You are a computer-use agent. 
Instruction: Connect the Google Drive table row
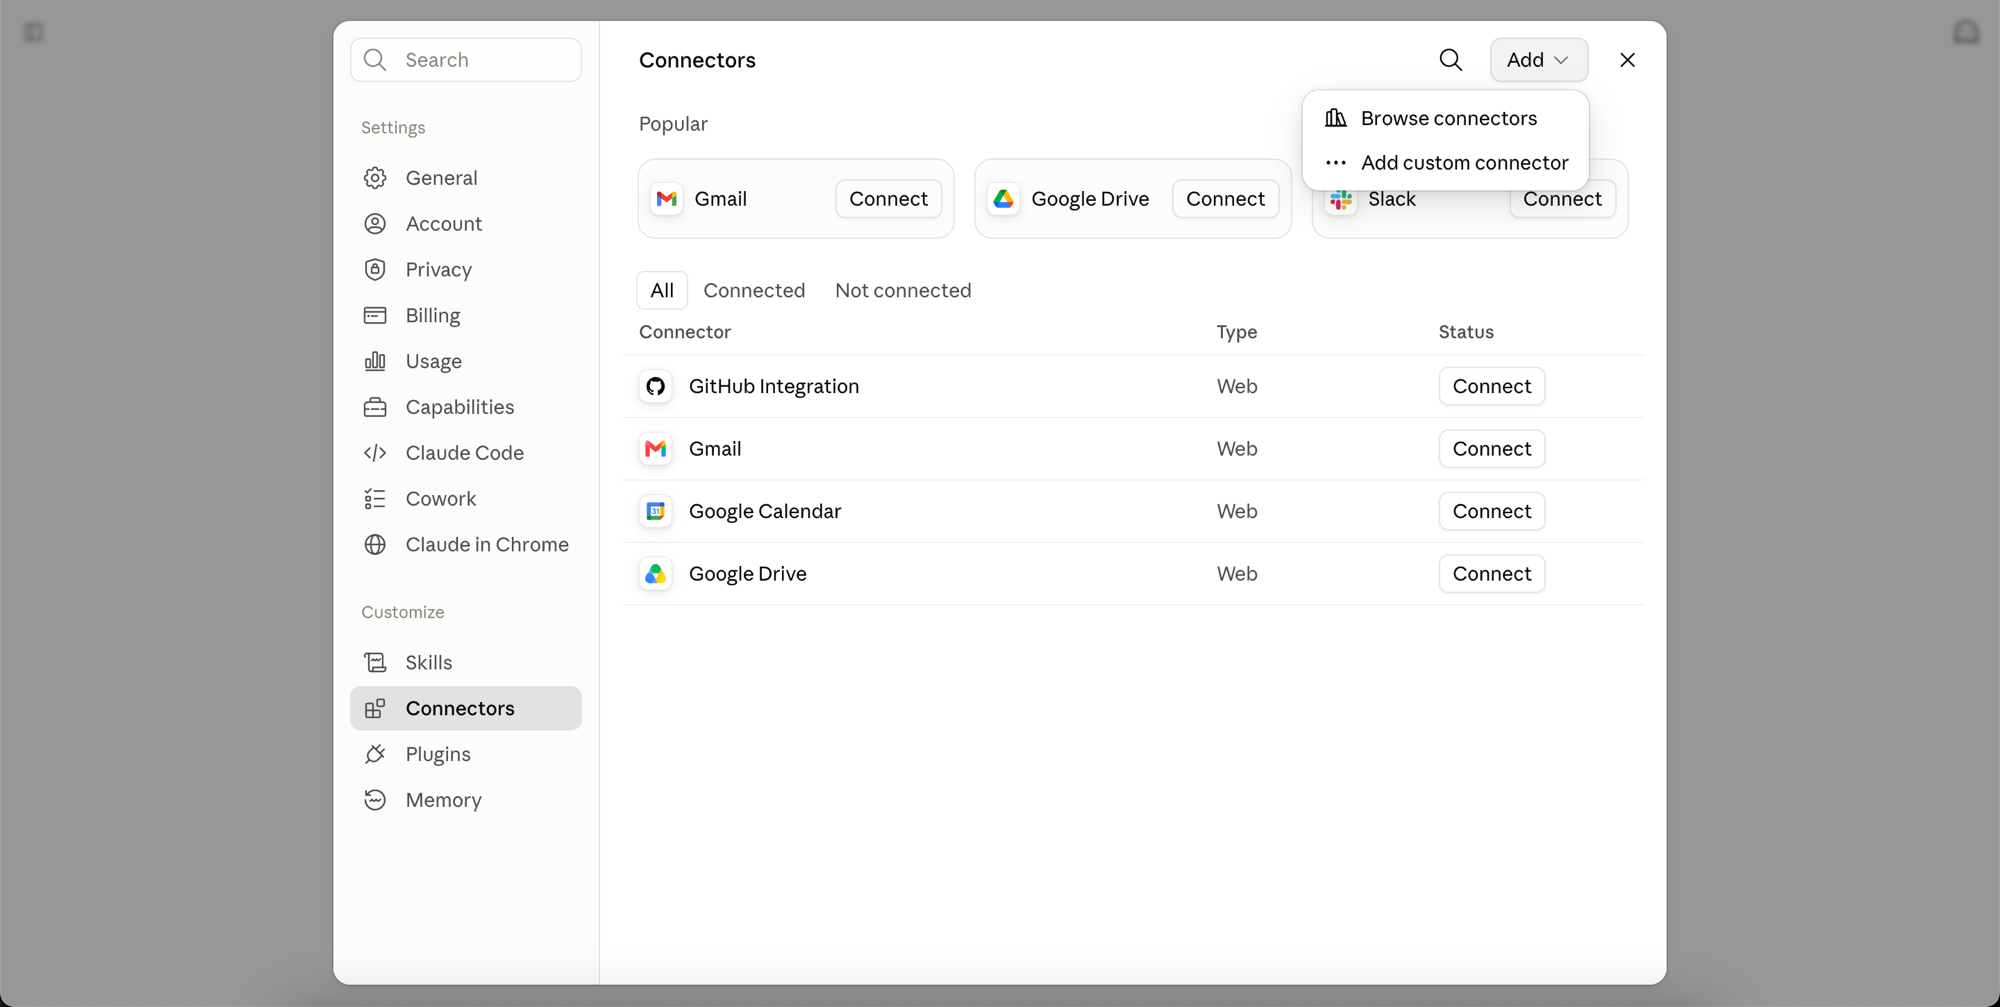click(x=1491, y=574)
